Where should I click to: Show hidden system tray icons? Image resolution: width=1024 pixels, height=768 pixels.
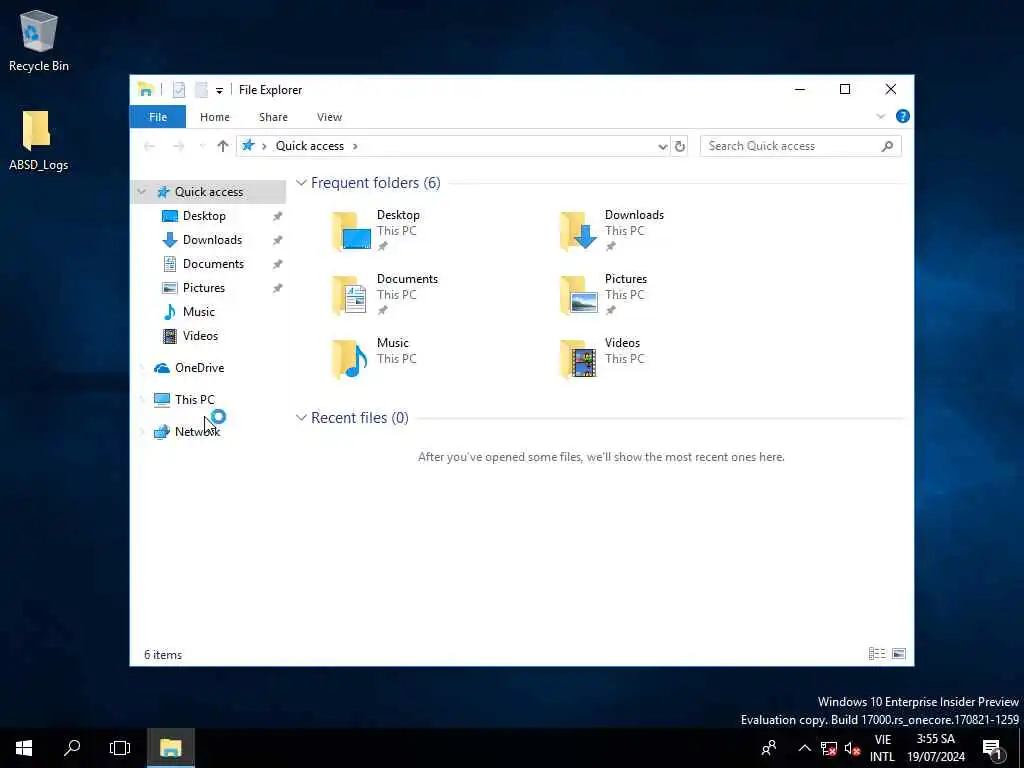tap(805, 748)
